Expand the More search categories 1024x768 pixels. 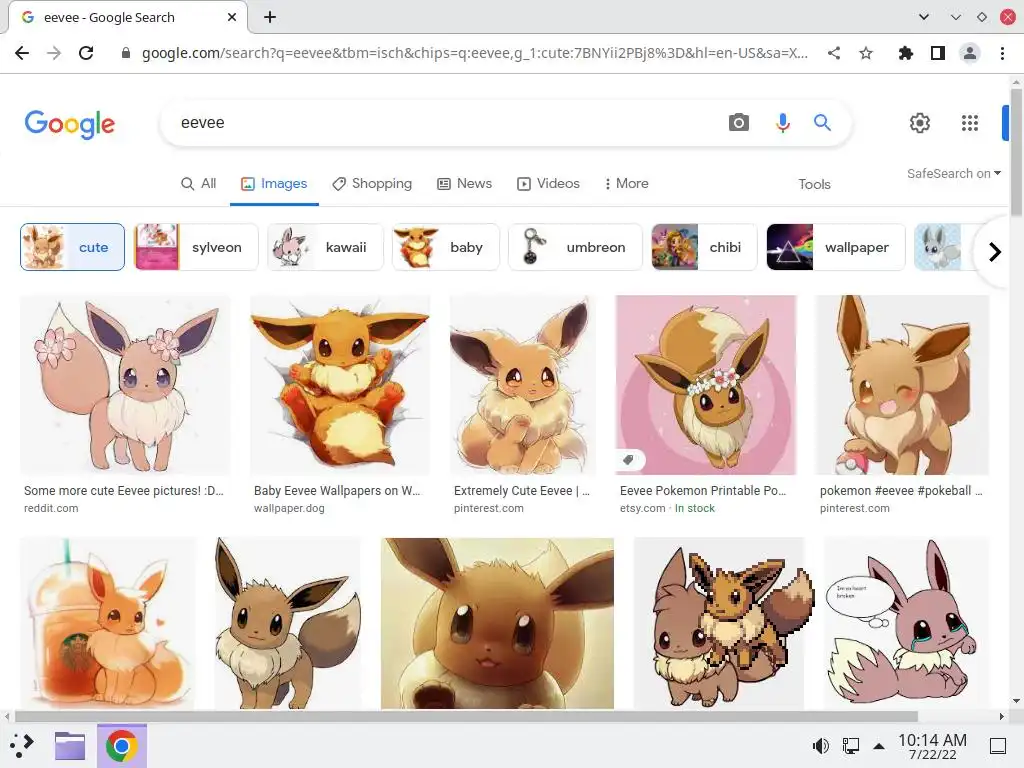coord(626,184)
